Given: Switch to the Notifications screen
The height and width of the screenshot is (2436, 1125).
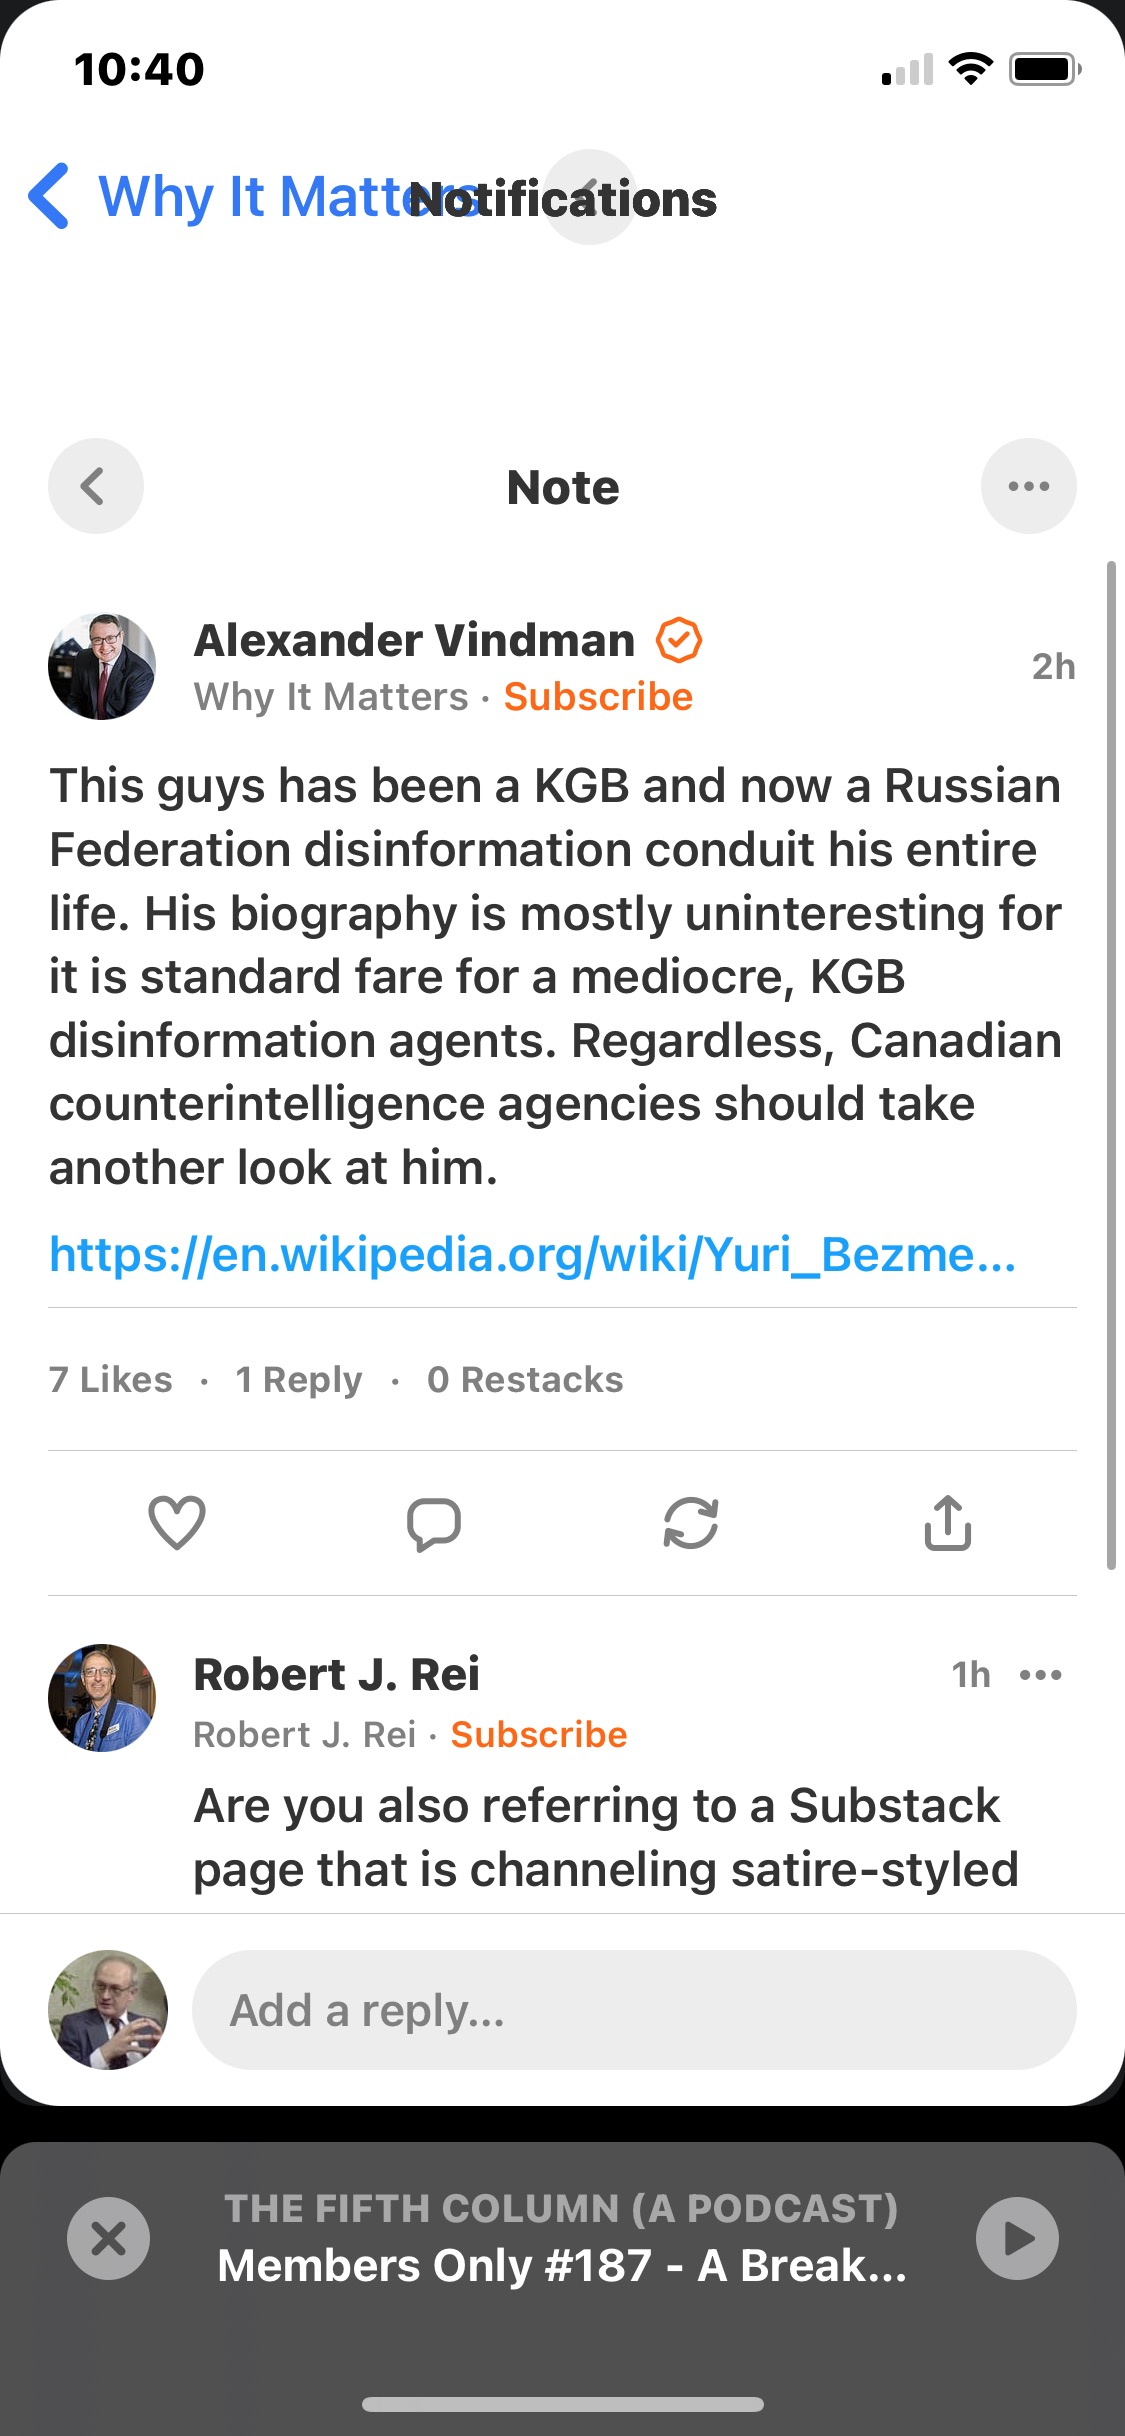Looking at the screenshot, I should (563, 199).
